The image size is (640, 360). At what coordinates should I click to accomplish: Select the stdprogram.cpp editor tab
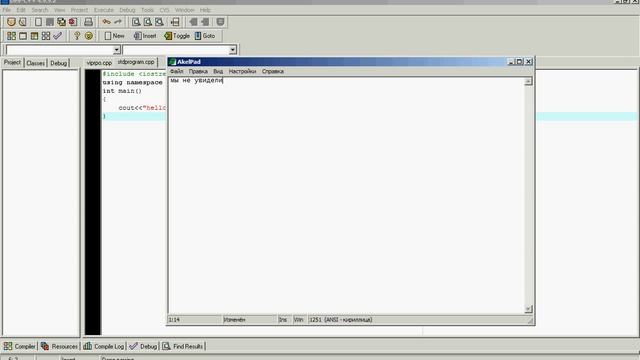click(136, 62)
